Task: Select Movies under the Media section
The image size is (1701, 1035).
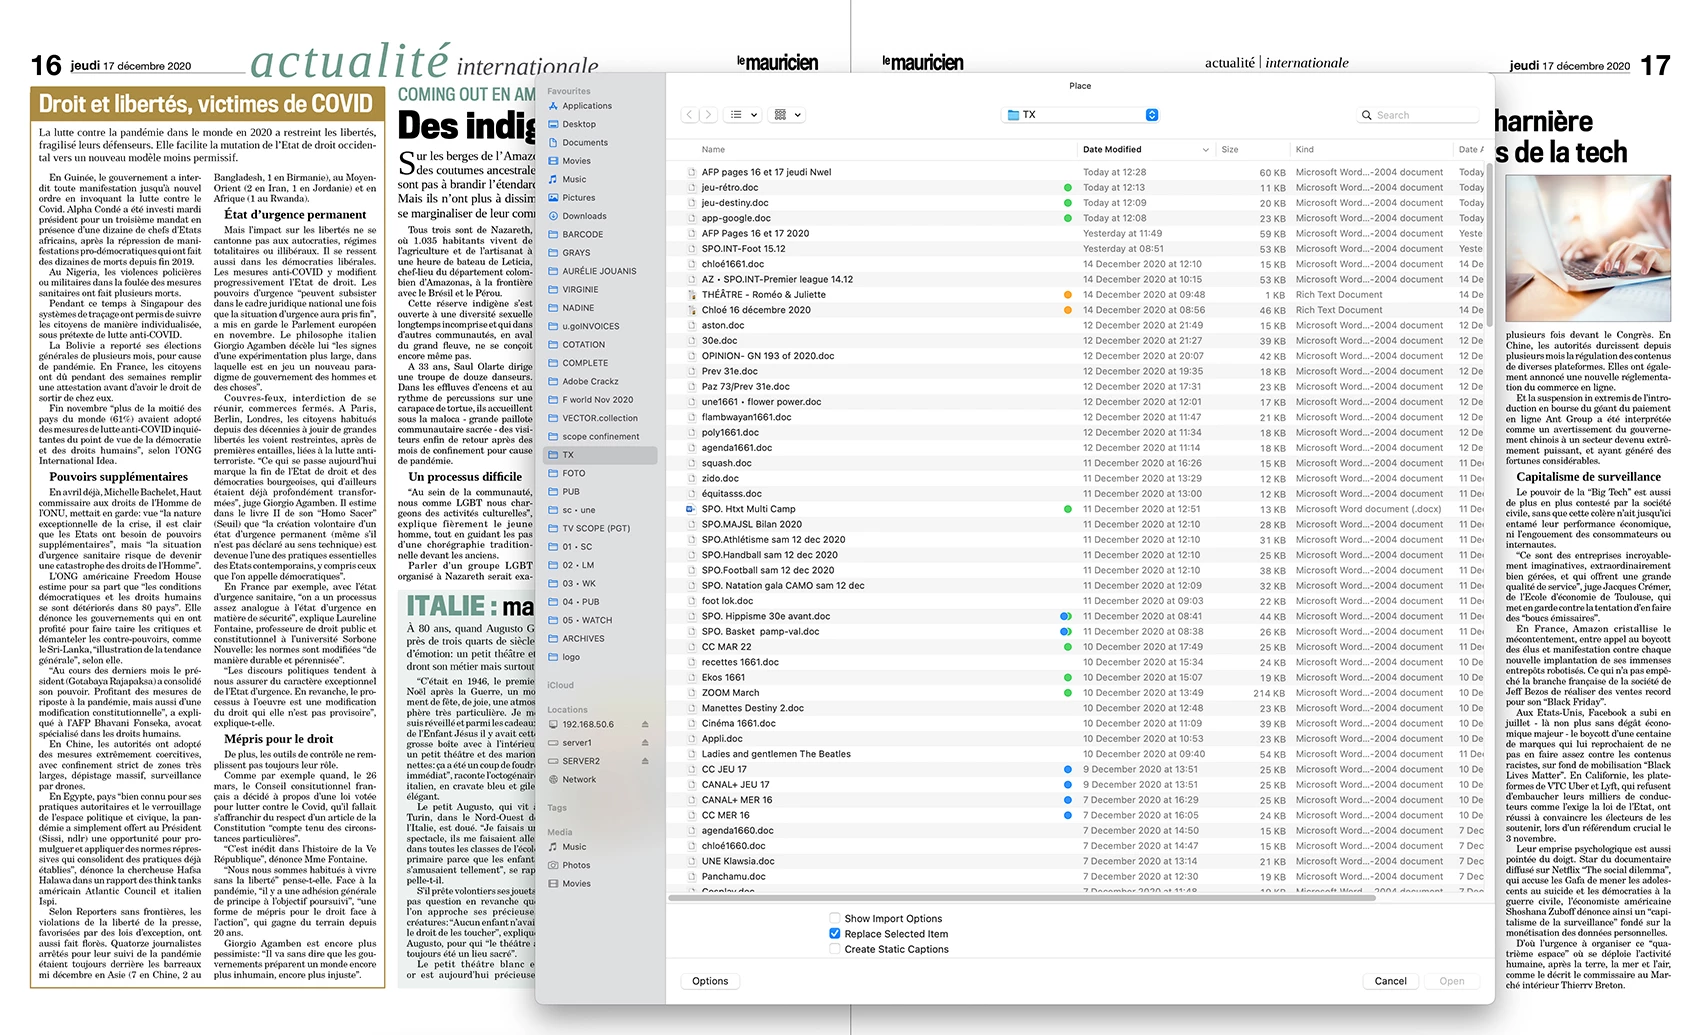Action: coord(576,884)
